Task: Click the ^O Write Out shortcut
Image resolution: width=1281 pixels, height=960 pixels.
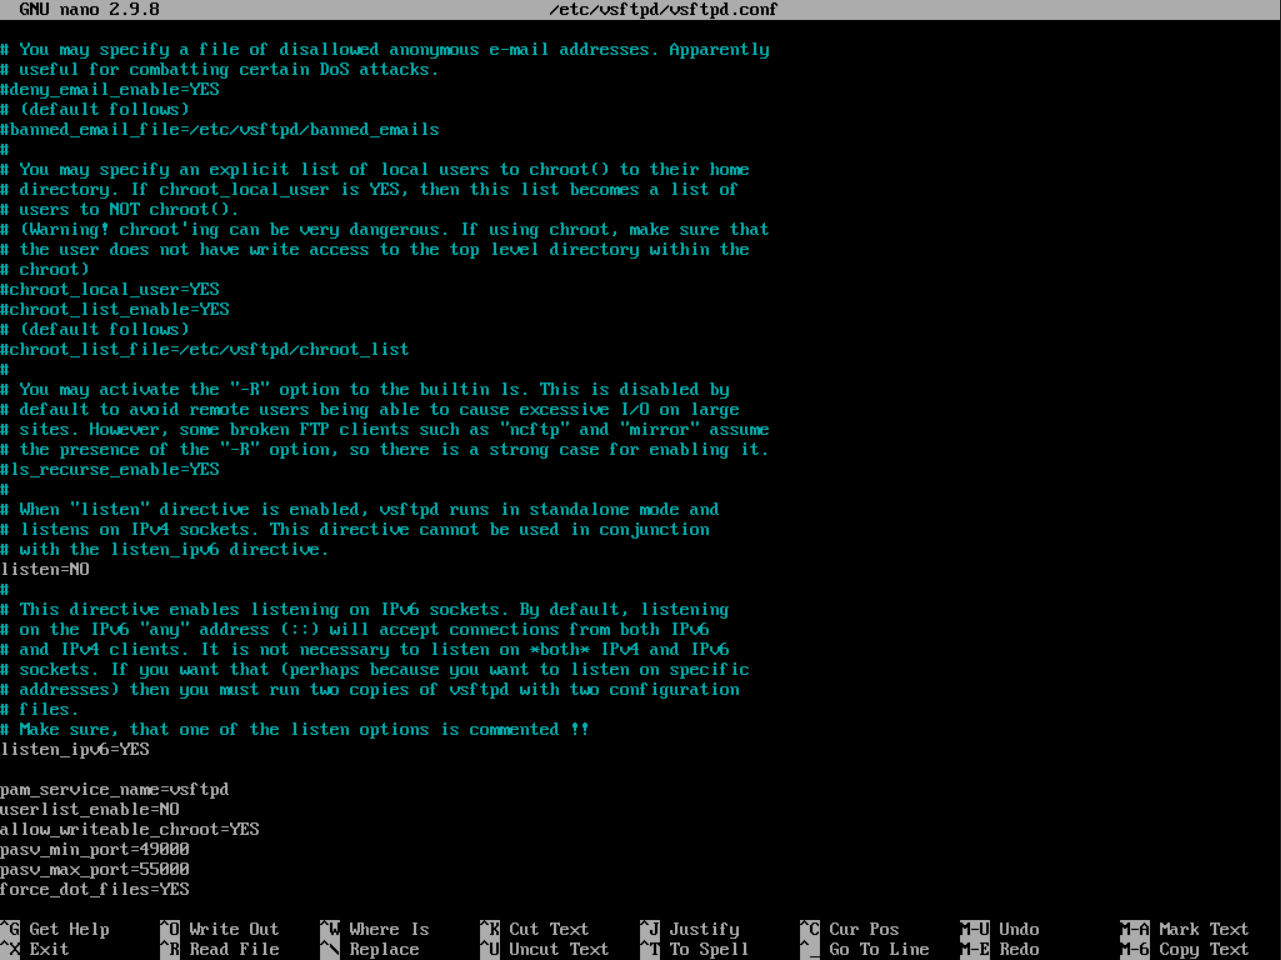Action: 220,929
